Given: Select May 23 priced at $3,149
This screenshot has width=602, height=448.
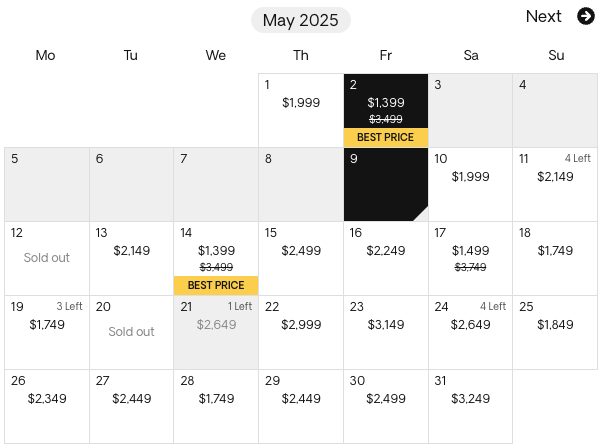Looking at the screenshot, I should pos(386,332).
